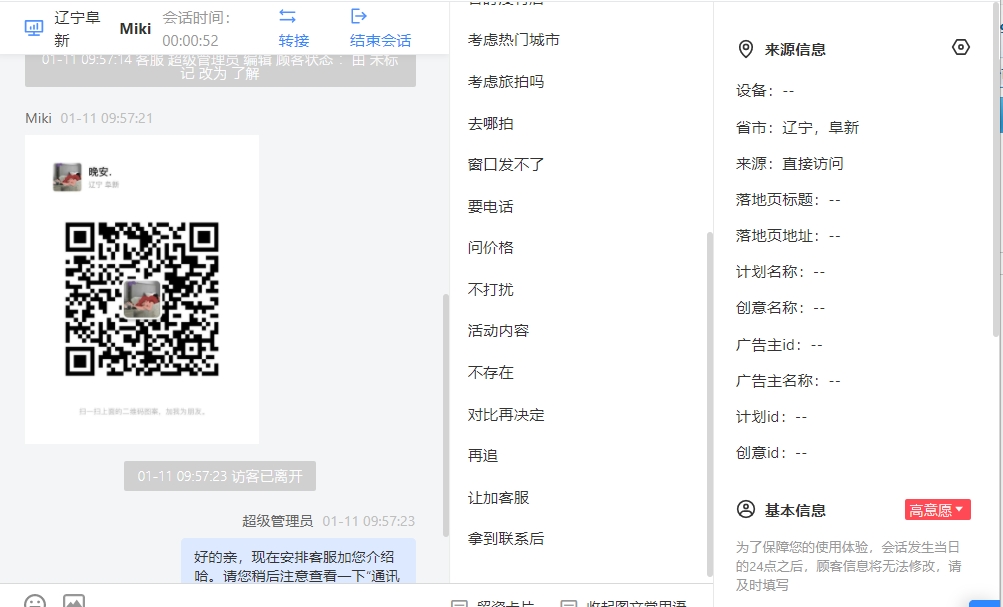Choose the 去哪拍 quick reply
The image size is (1003, 607).
pos(491,123)
